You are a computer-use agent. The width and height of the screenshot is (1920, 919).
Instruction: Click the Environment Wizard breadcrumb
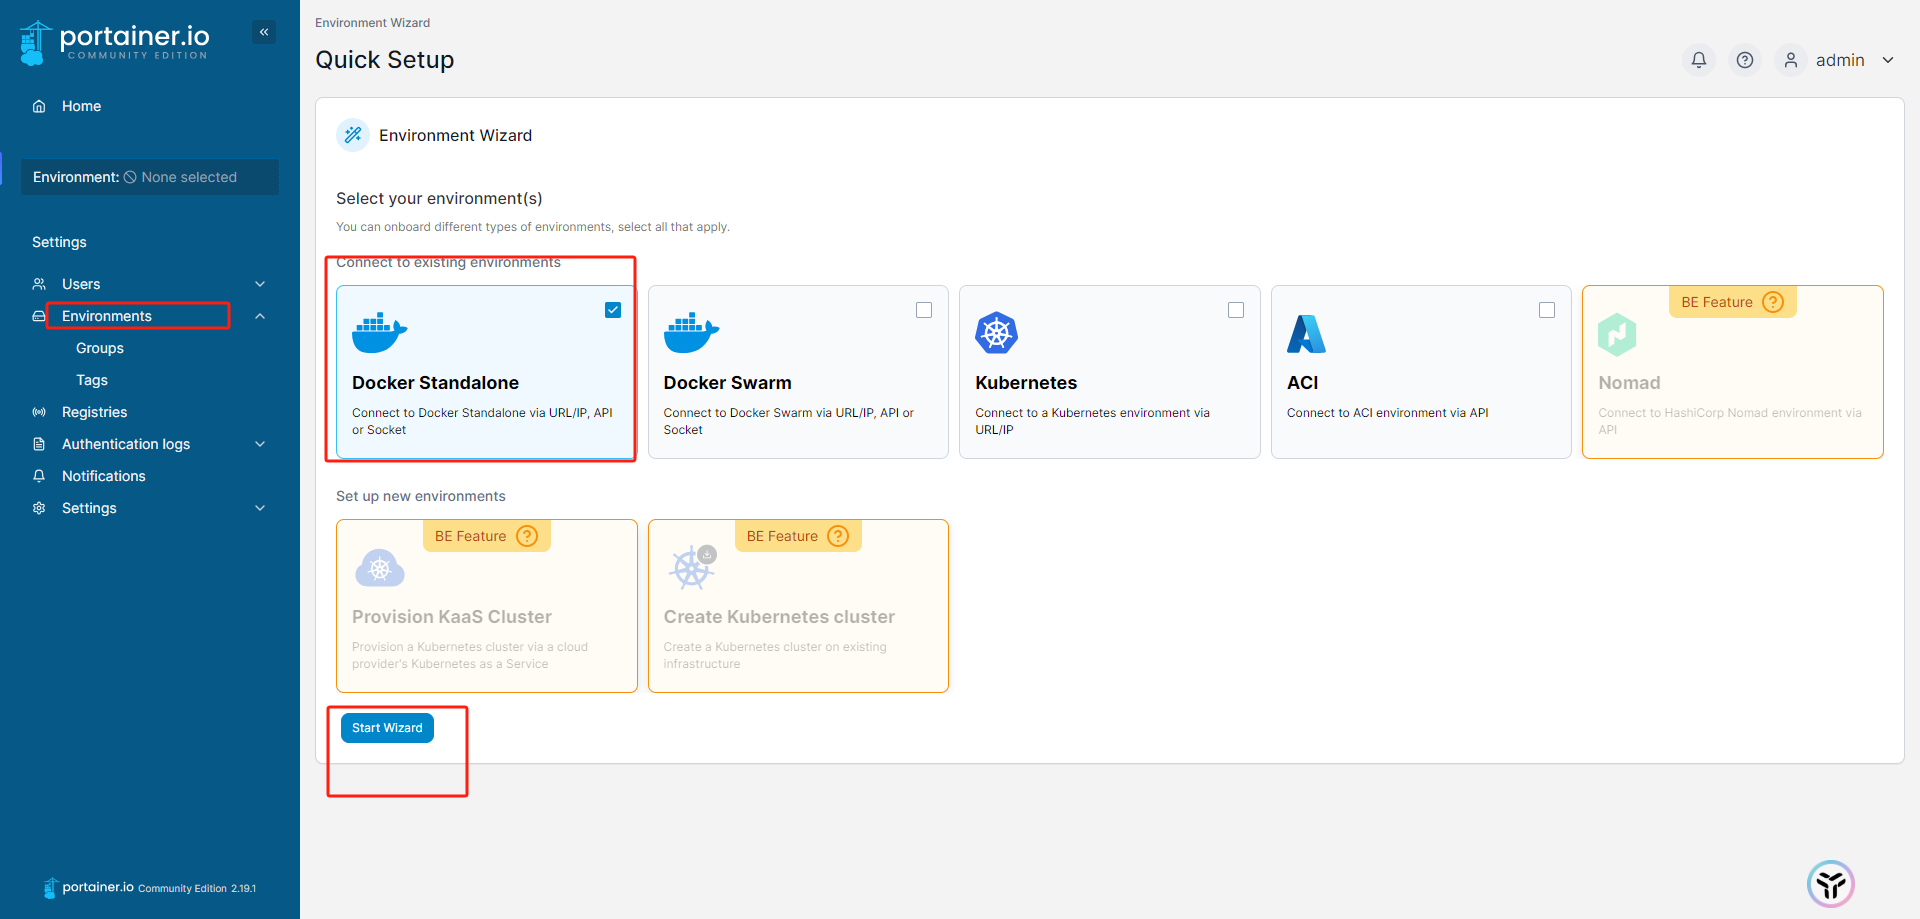click(x=372, y=23)
